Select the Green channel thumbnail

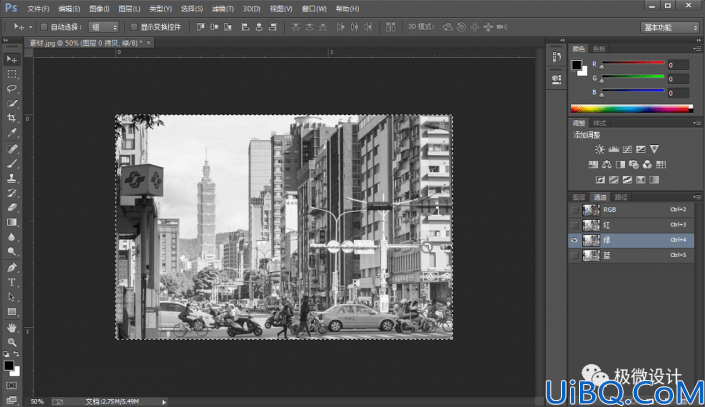(x=591, y=240)
